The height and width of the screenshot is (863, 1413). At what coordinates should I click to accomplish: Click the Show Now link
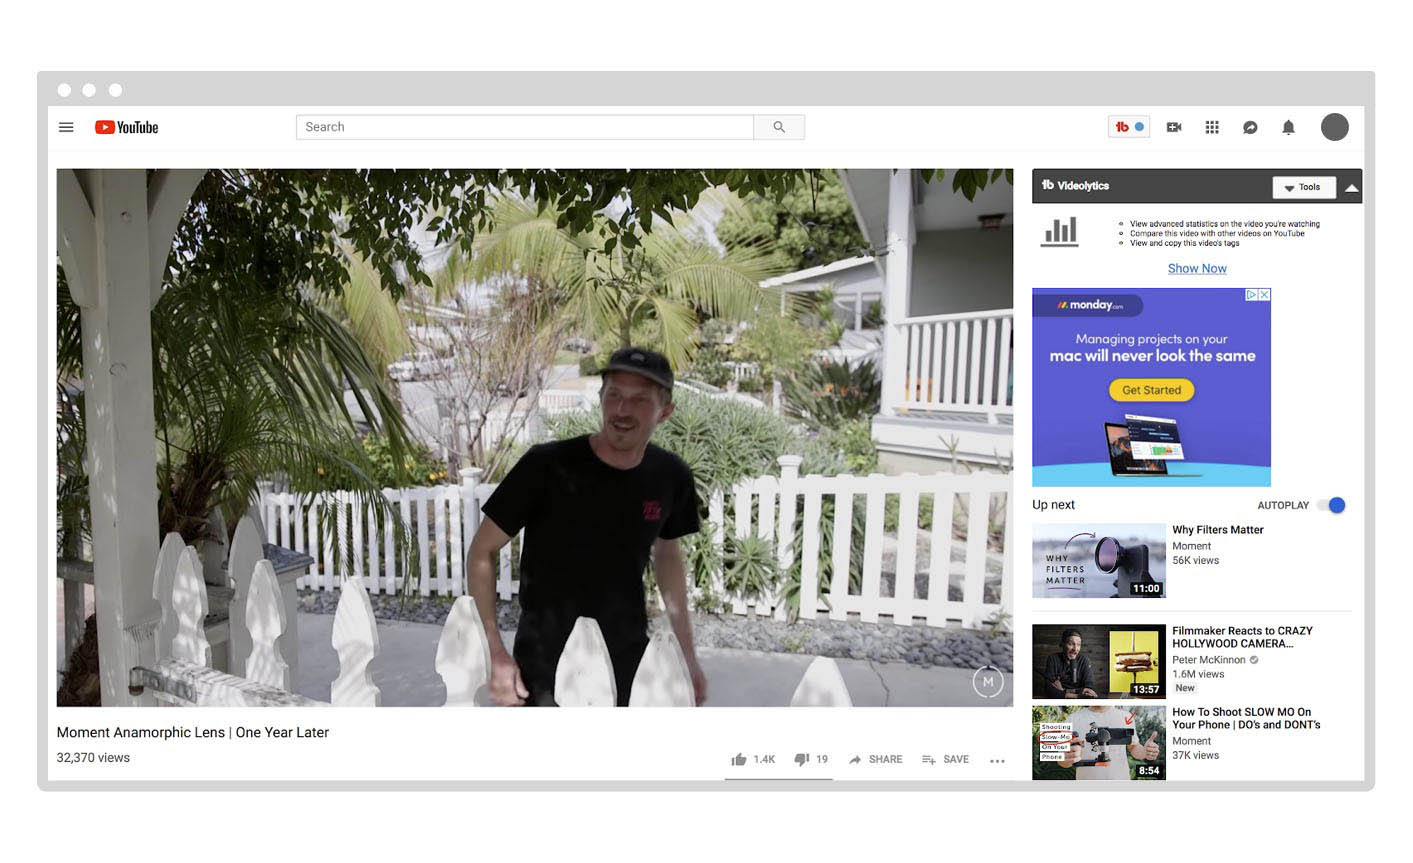tap(1197, 268)
